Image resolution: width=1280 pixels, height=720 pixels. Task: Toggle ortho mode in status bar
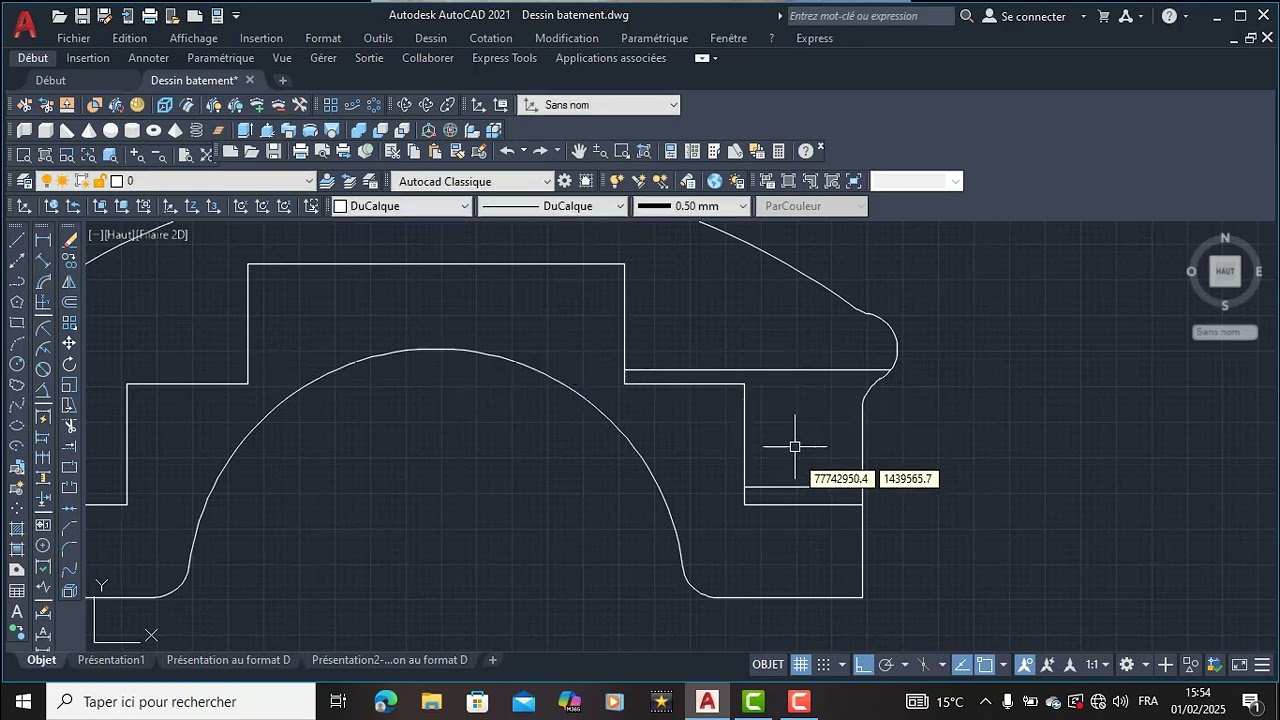click(x=863, y=665)
